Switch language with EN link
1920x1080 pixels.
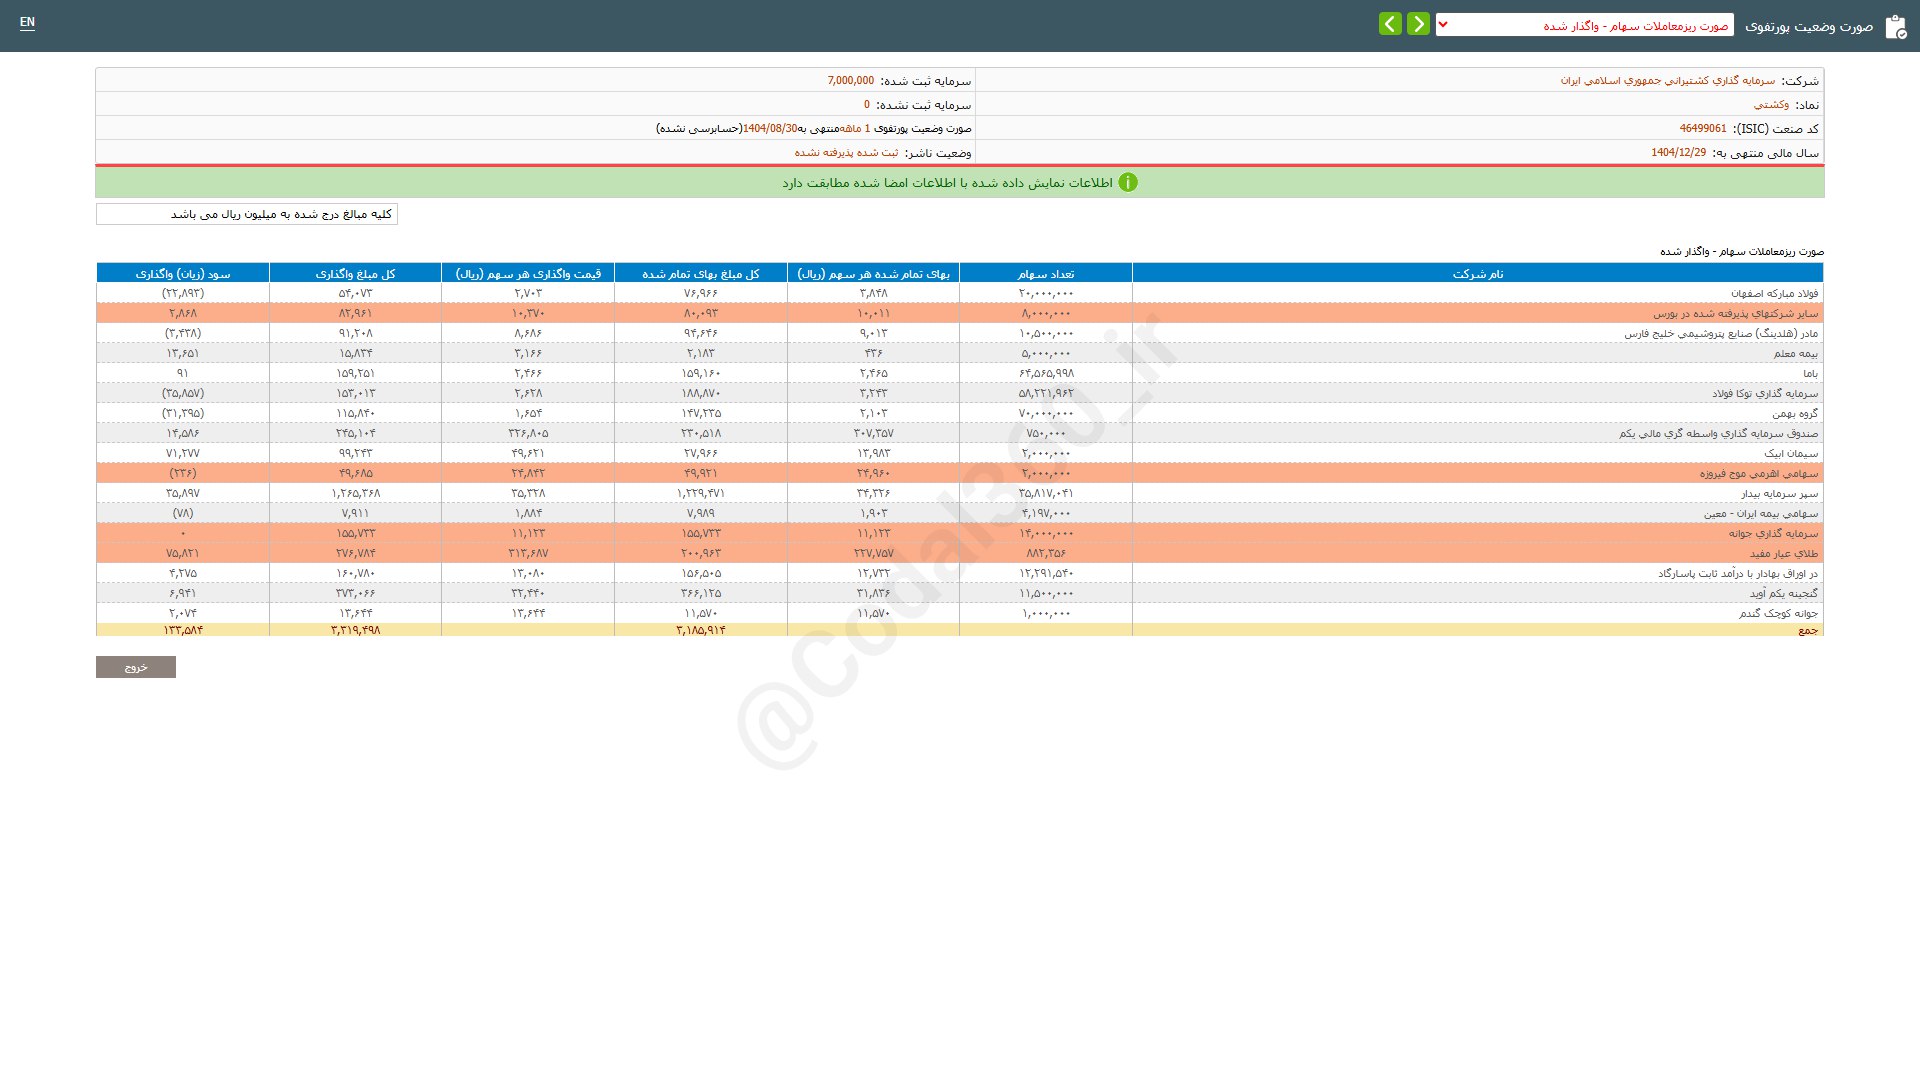pyautogui.click(x=27, y=22)
